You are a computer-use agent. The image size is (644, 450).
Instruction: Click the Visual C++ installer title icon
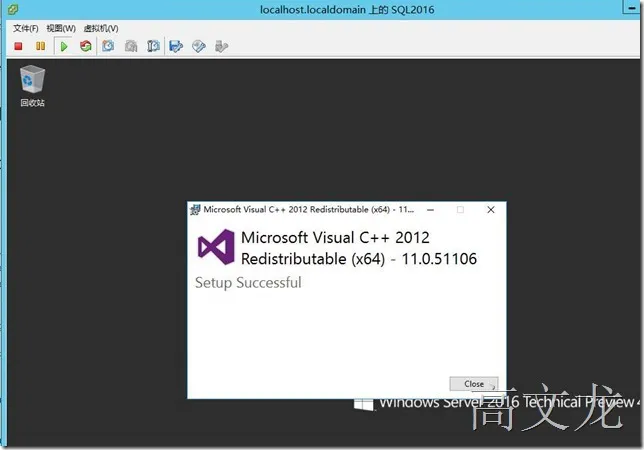click(195, 210)
